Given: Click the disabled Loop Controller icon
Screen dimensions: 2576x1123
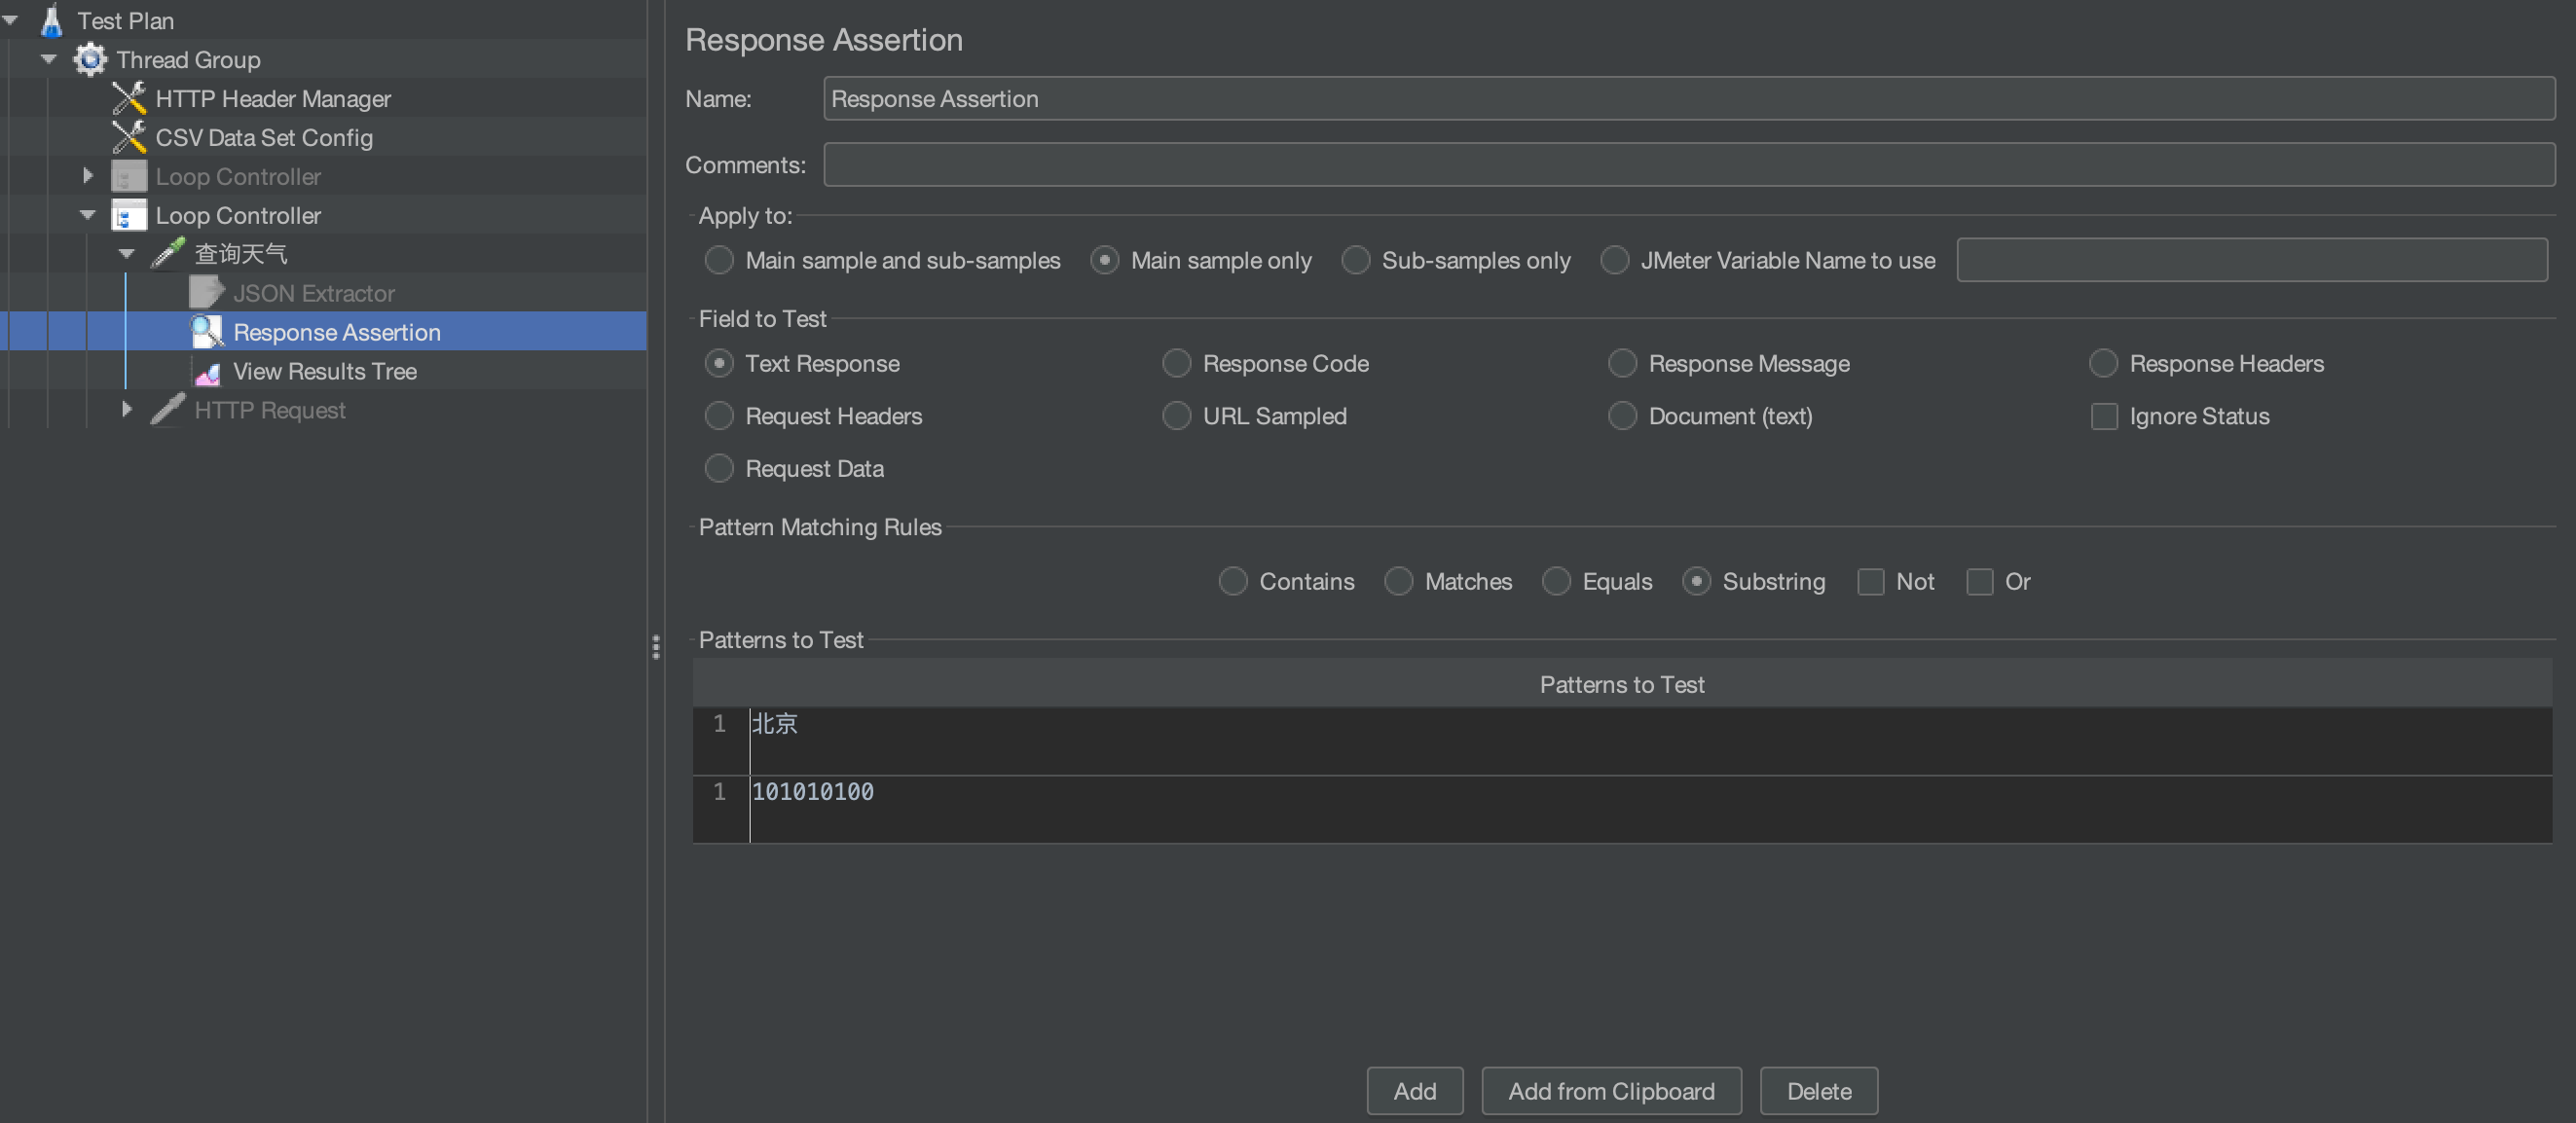Looking at the screenshot, I should pyautogui.click(x=129, y=176).
